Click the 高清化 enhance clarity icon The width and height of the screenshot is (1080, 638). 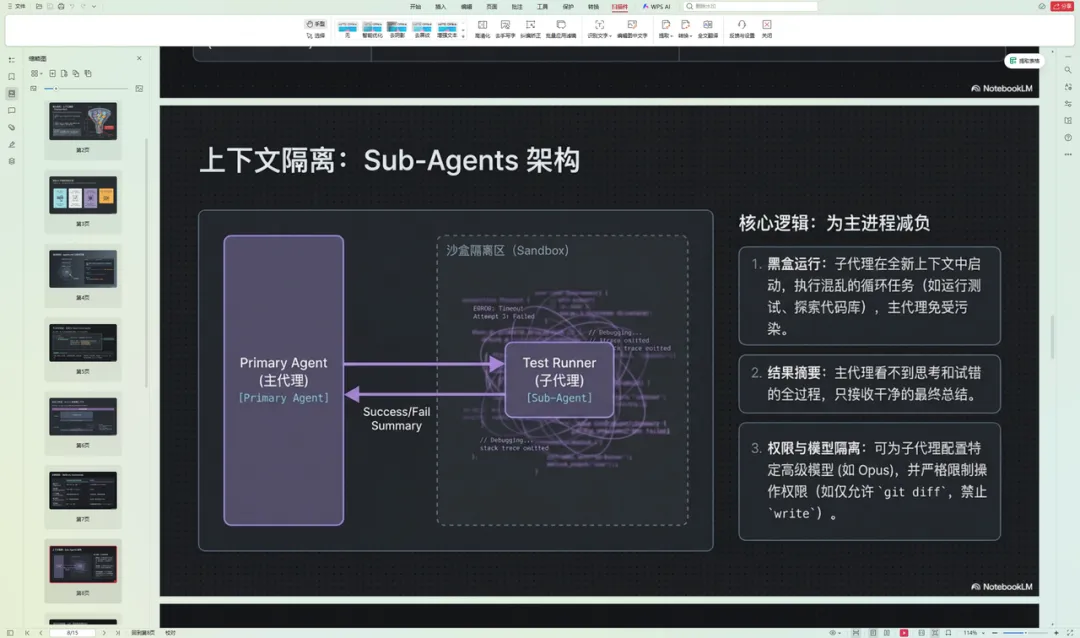pos(482,28)
